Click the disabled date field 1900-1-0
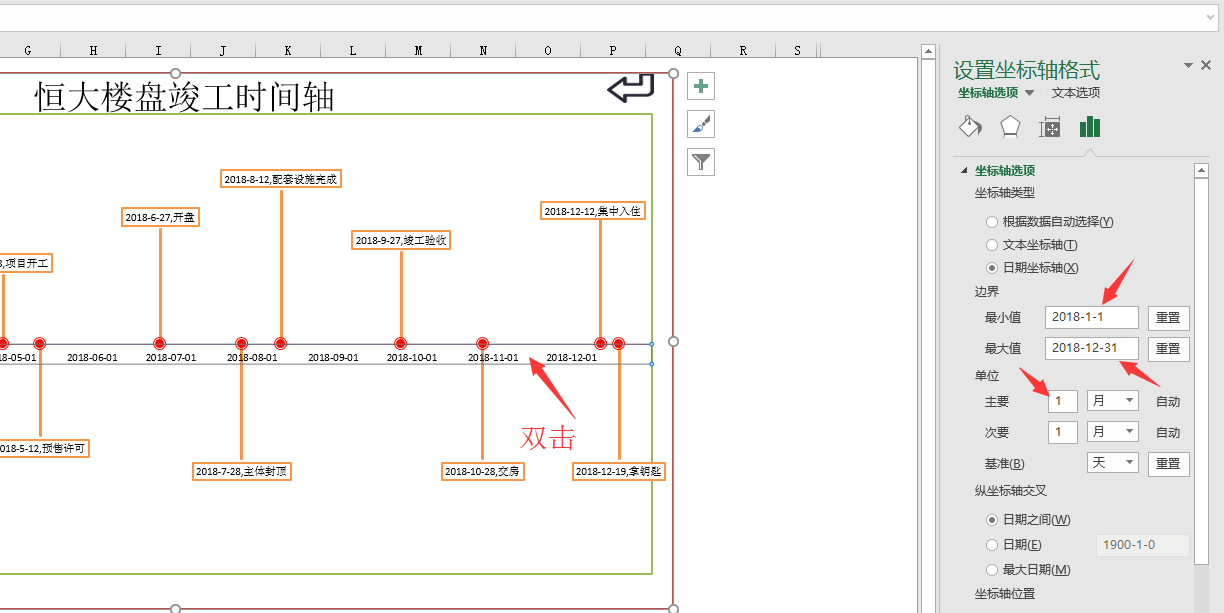 [1142, 545]
